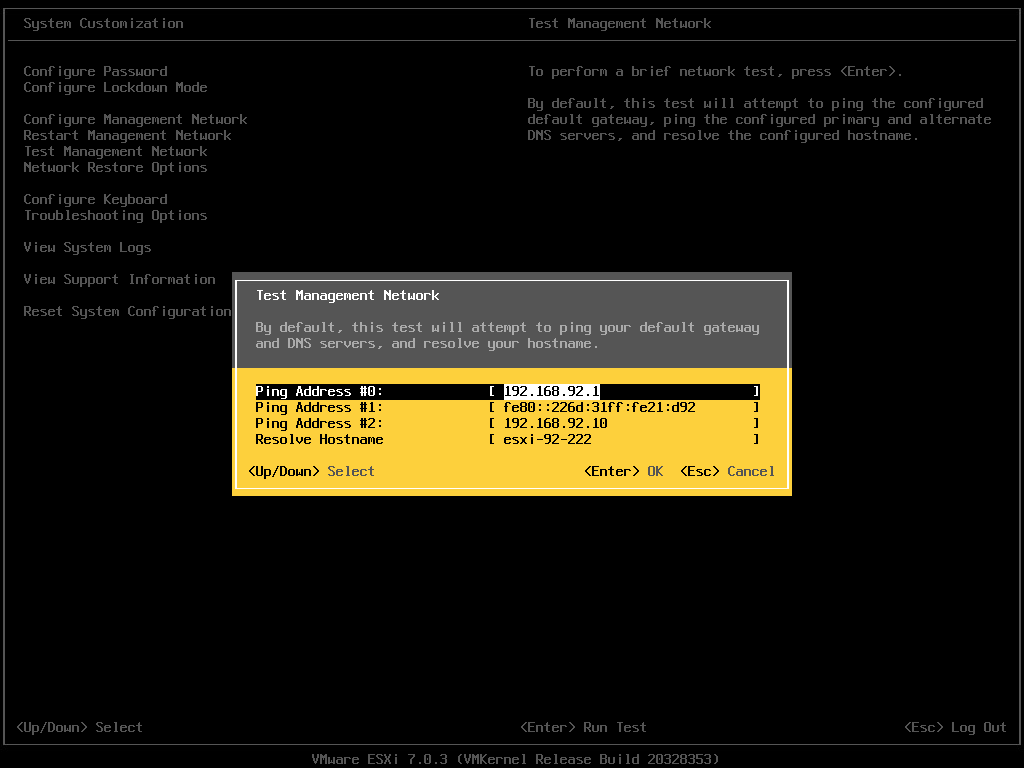Select Restart Management Network entry
Viewport: 1024px width, 768px height.
click(x=127, y=135)
